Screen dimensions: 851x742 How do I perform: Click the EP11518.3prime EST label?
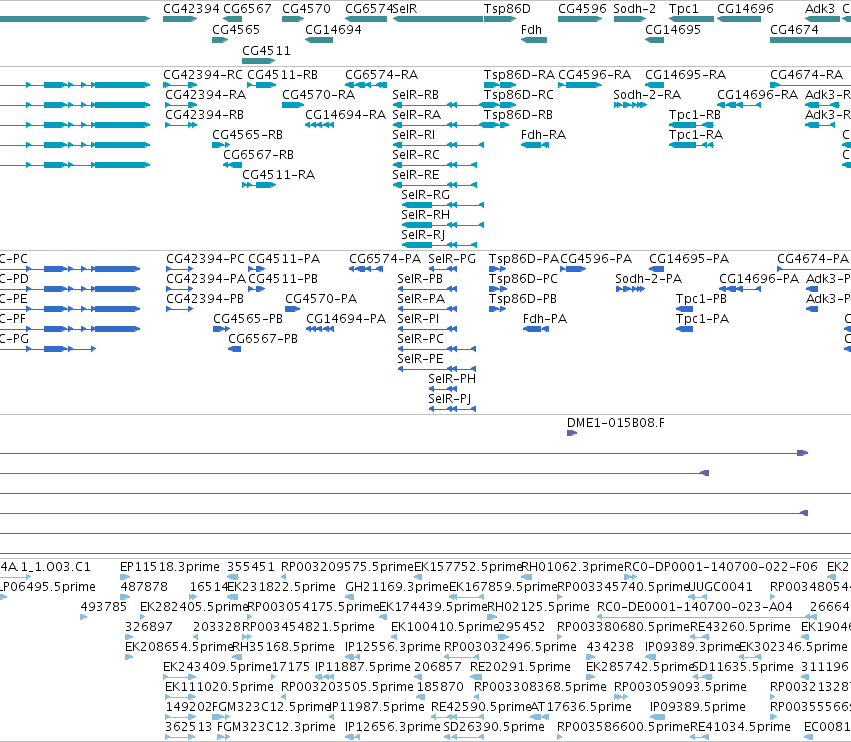tap(170, 567)
